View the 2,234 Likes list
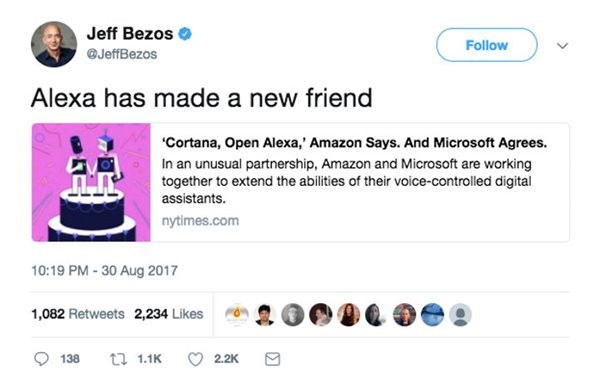The height and width of the screenshot is (383, 600). [169, 314]
